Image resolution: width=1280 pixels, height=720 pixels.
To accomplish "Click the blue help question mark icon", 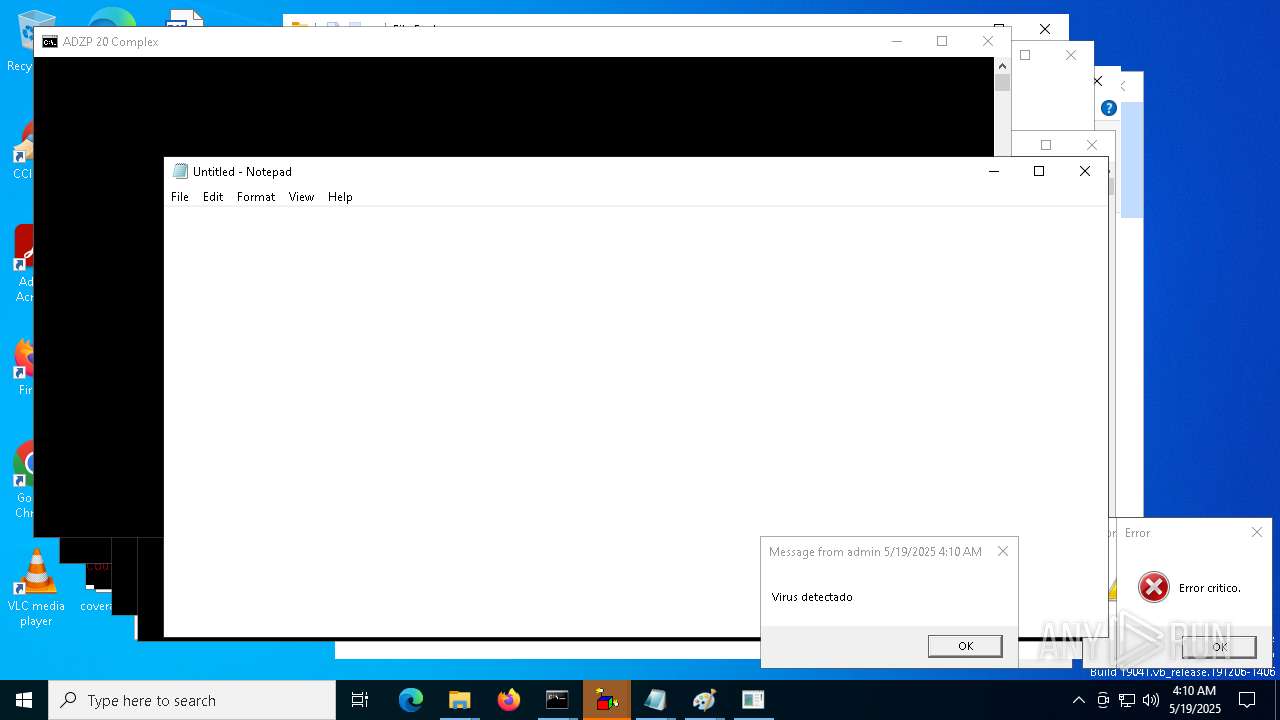I will pyautogui.click(x=1108, y=108).
